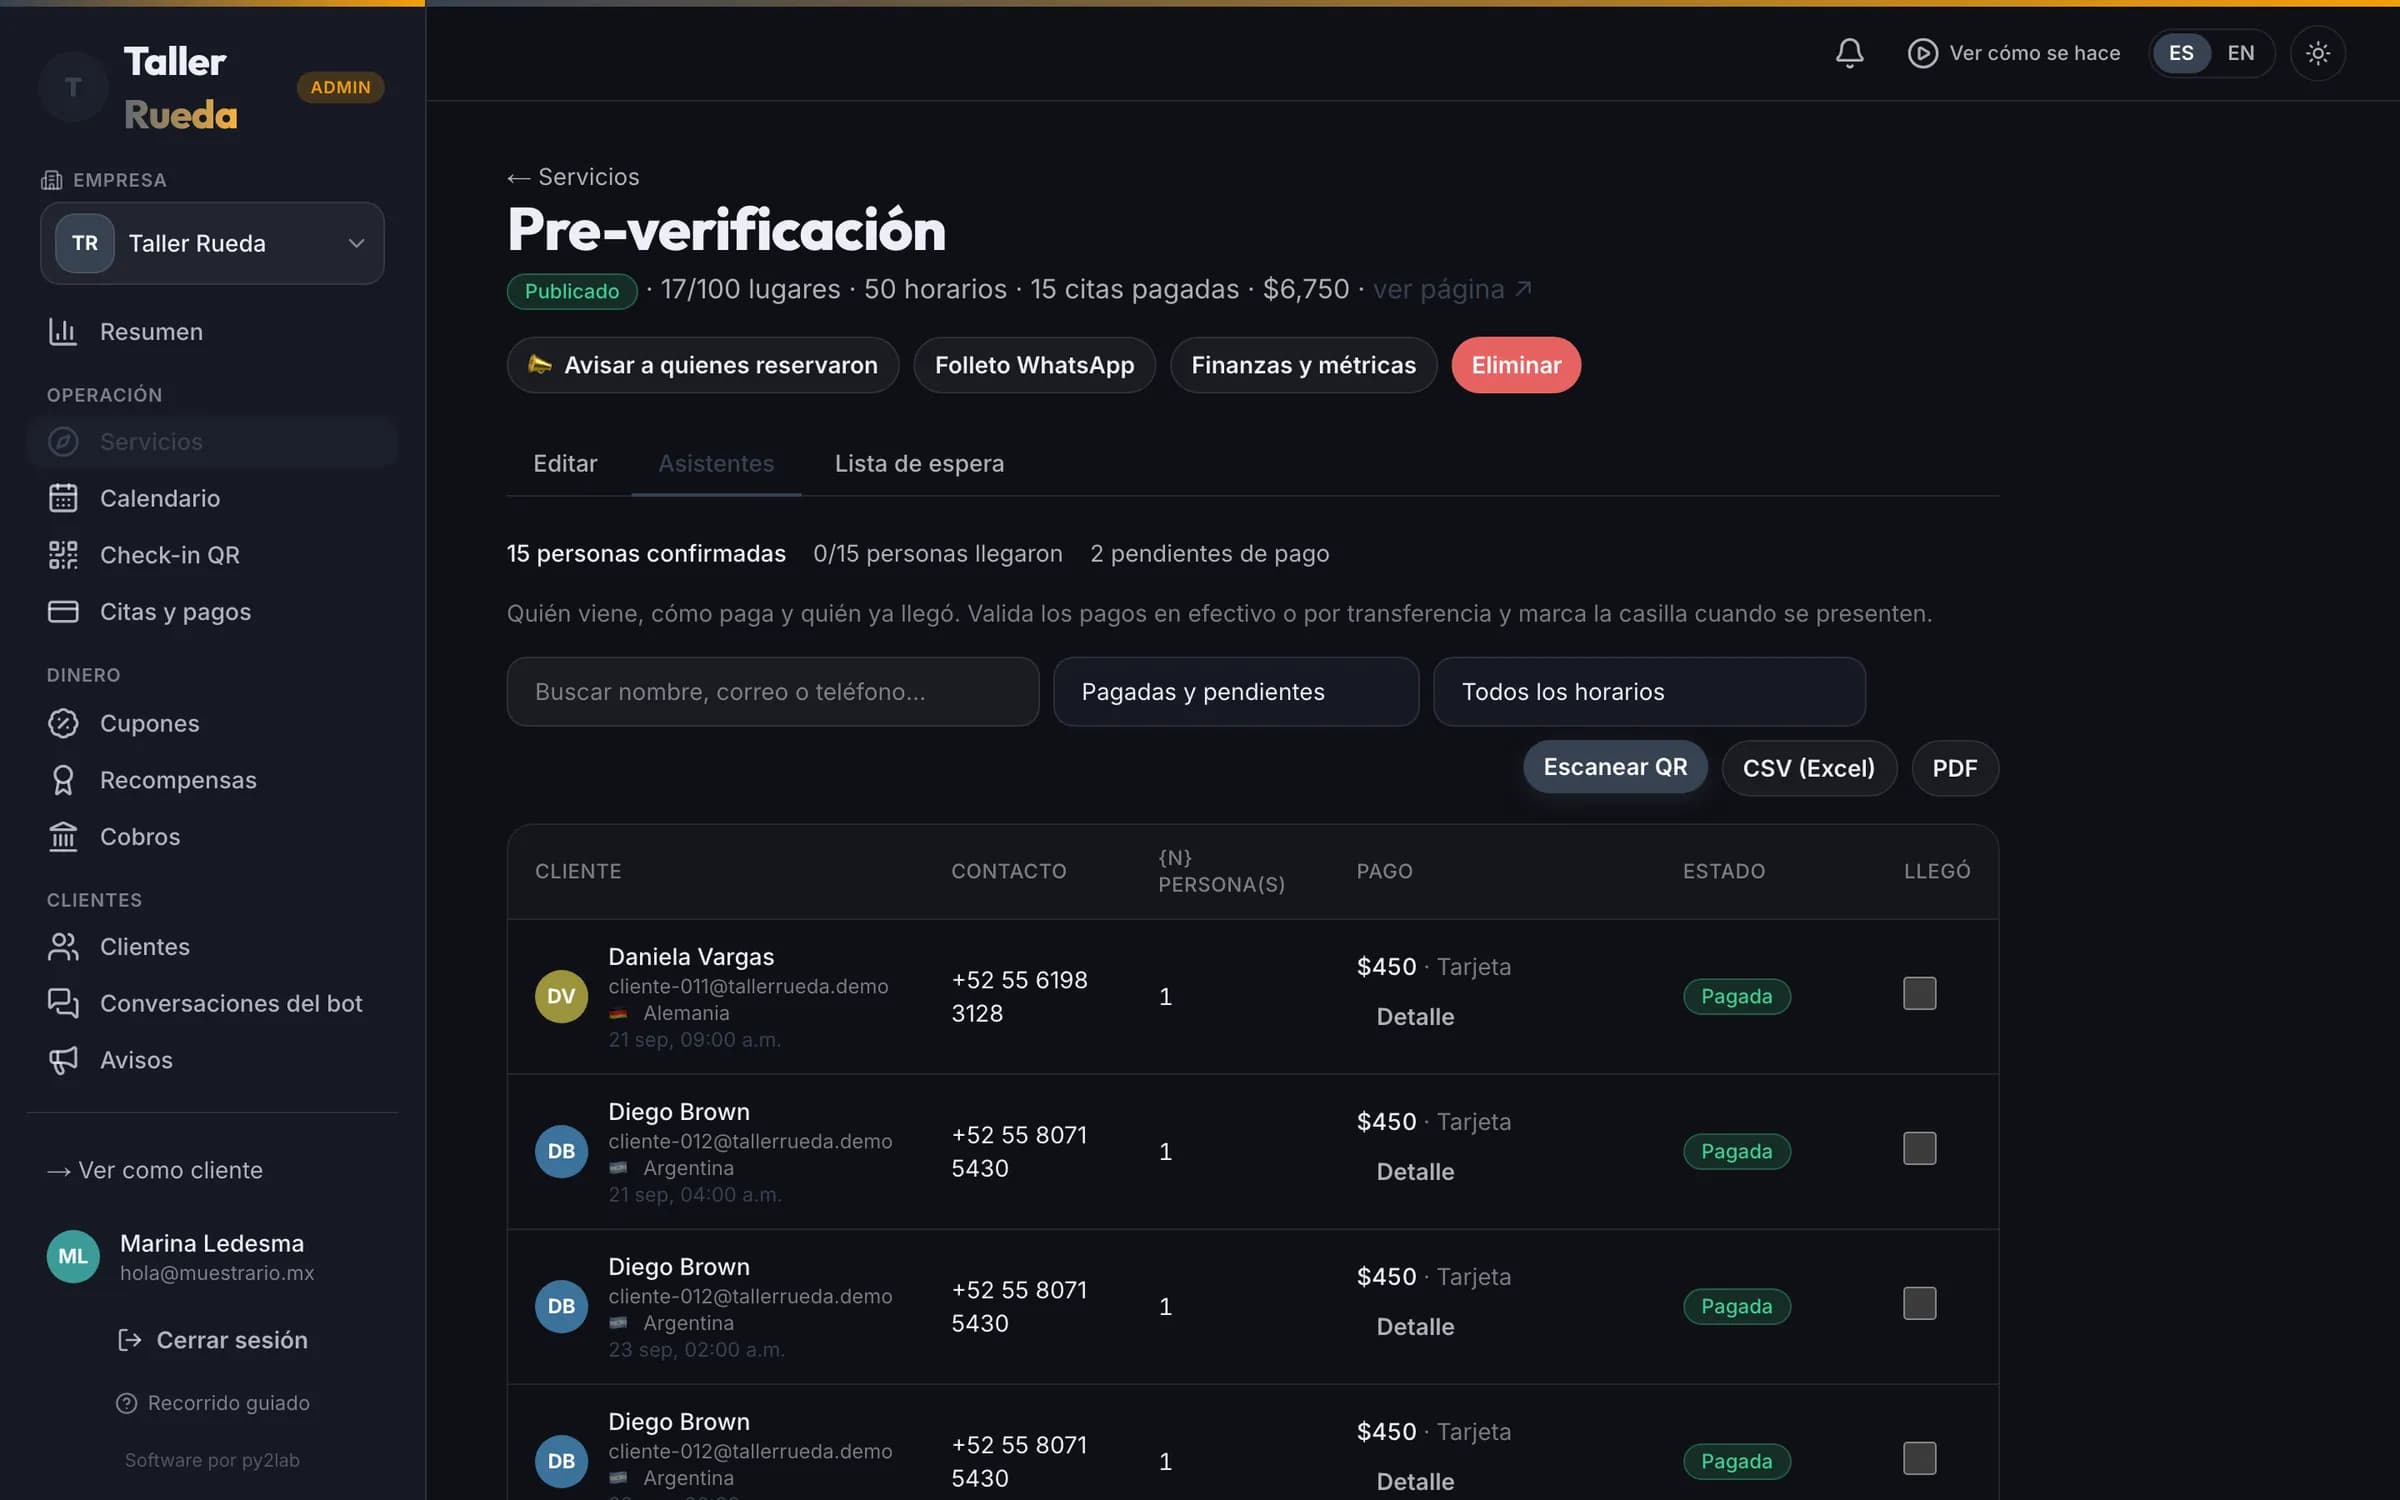Open Folleto WhatsApp
The image size is (2400, 1500).
point(1034,365)
